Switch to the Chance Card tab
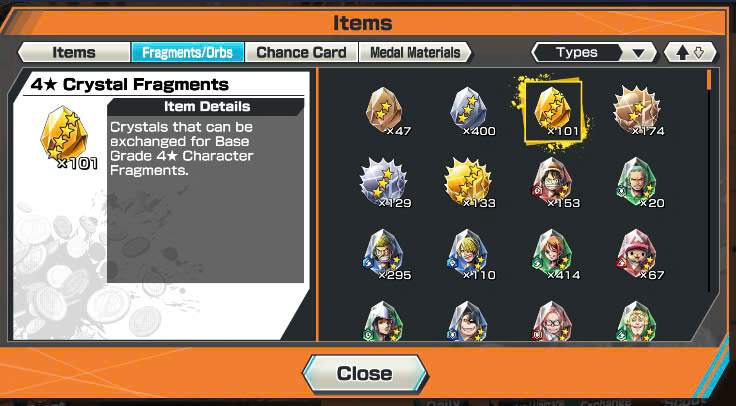Image resolution: width=736 pixels, height=406 pixels. pos(301,52)
